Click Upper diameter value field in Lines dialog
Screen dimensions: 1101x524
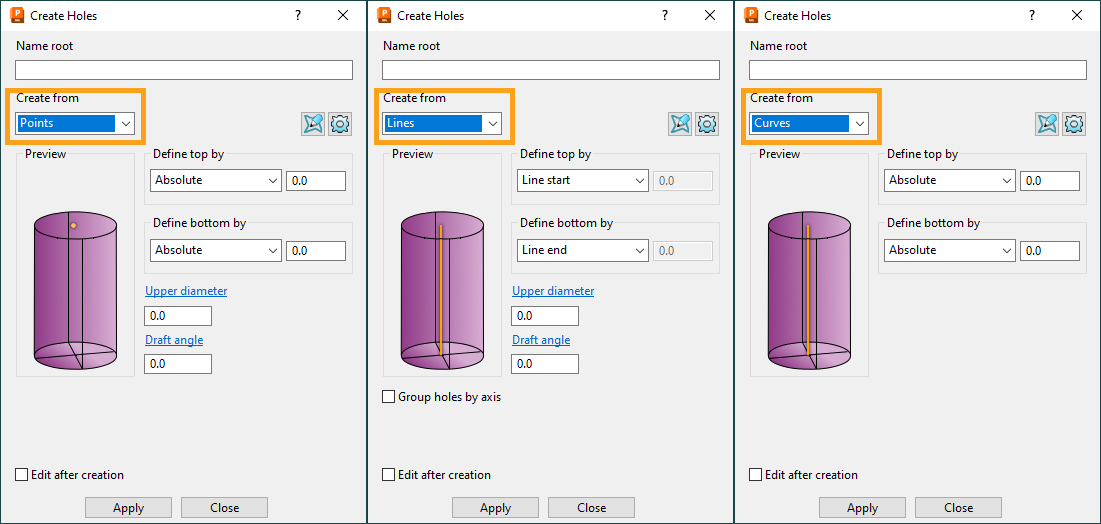tap(545, 316)
